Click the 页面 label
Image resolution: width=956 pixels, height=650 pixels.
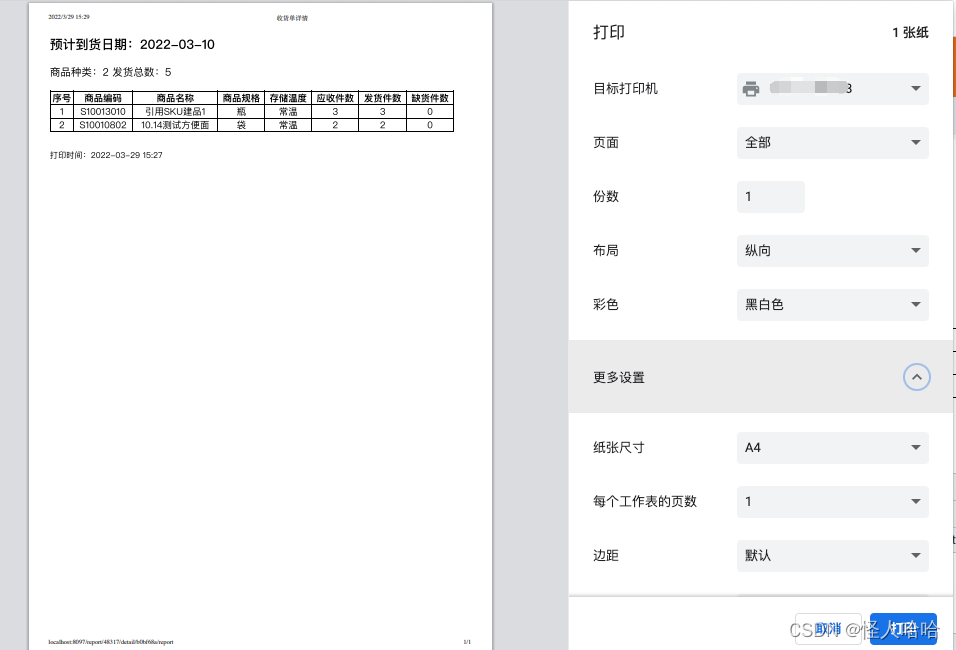coord(605,143)
